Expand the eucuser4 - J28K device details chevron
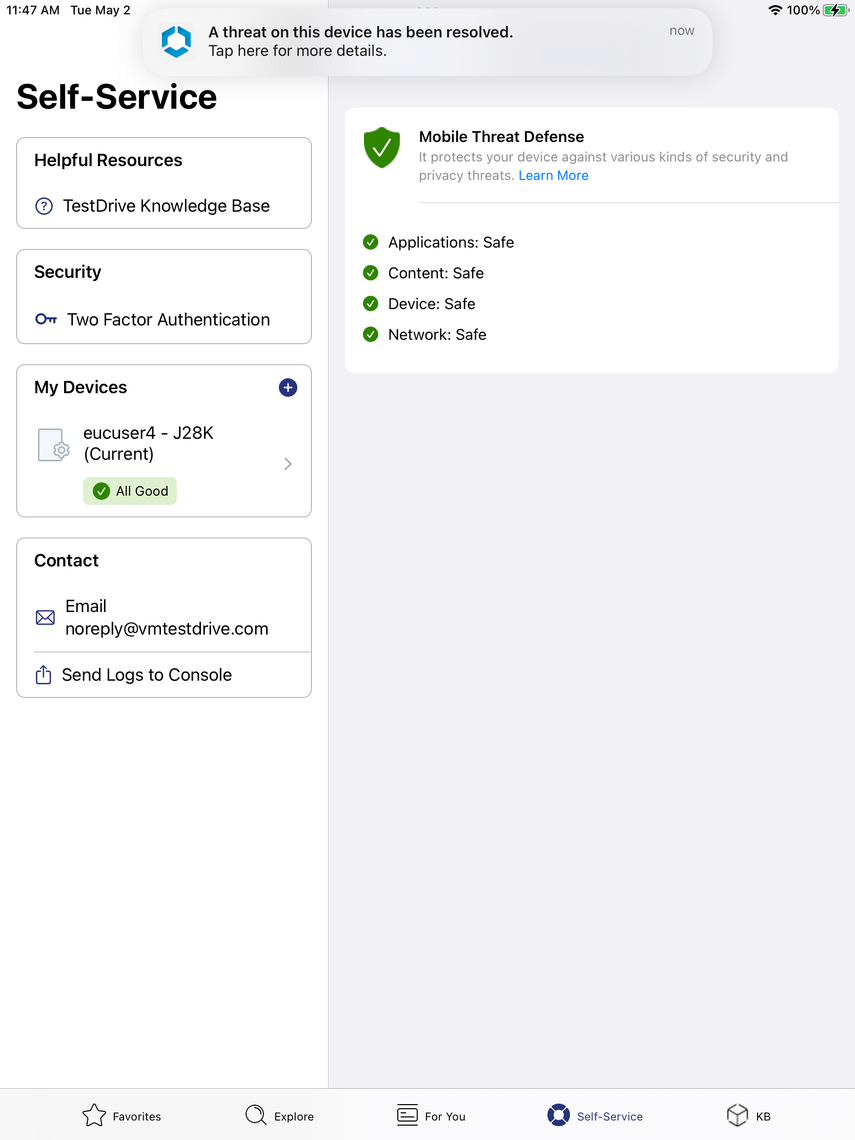The height and width of the screenshot is (1140, 855). pyautogui.click(x=288, y=464)
